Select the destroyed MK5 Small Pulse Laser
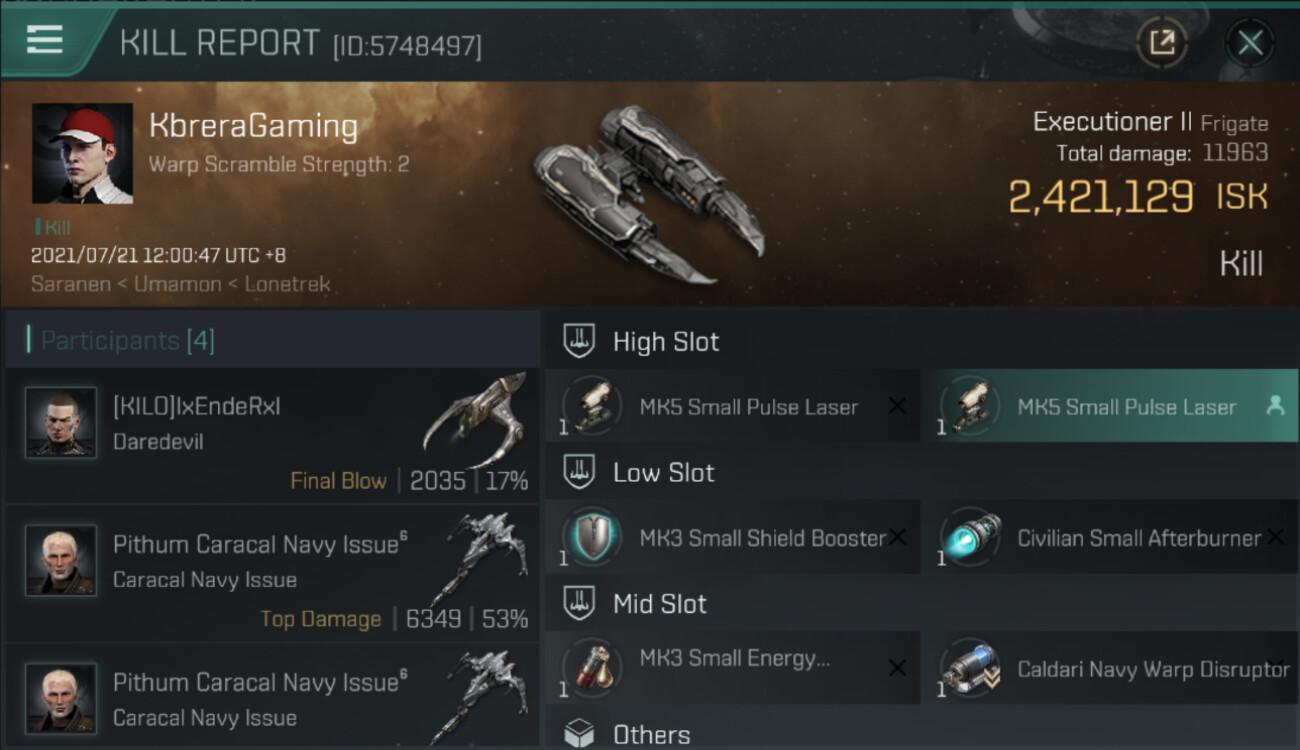1300x750 pixels. coord(732,406)
